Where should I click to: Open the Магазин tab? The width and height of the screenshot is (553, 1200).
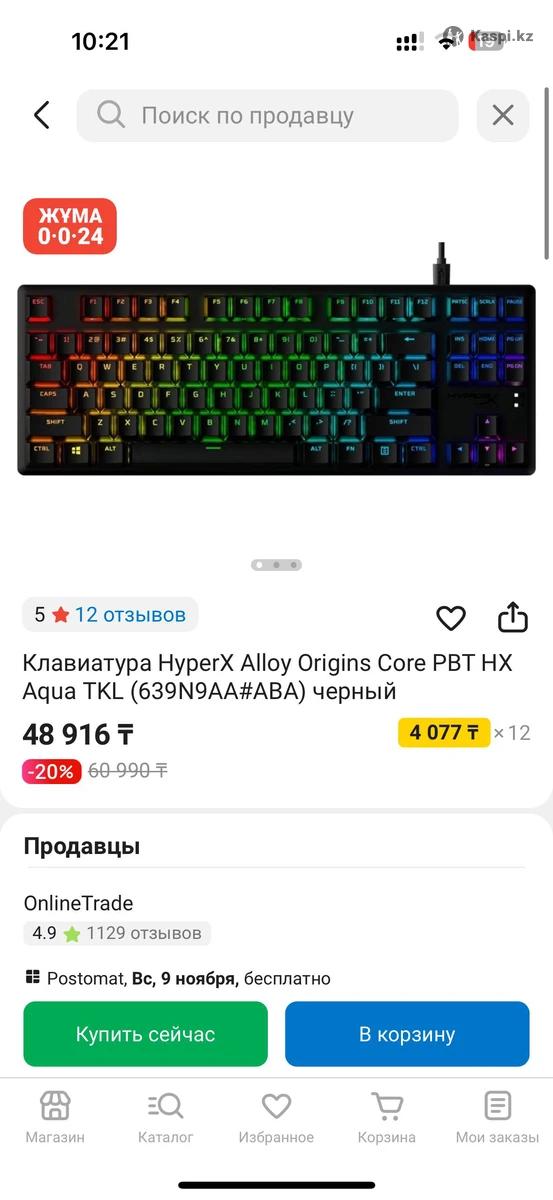pos(55,1118)
